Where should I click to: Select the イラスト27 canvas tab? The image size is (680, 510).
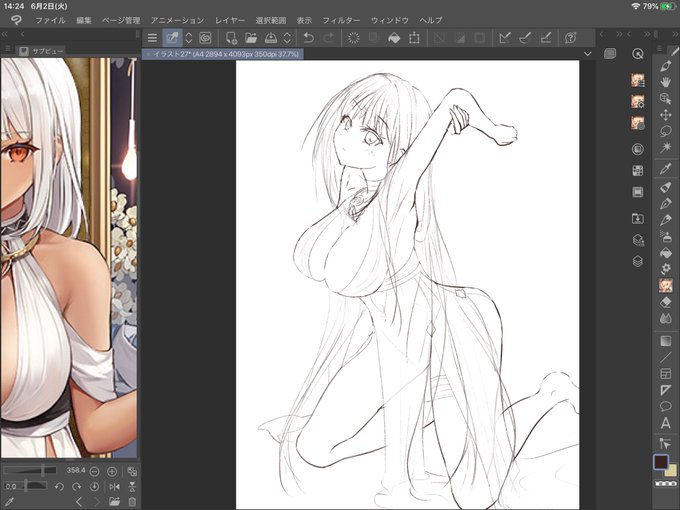223,54
